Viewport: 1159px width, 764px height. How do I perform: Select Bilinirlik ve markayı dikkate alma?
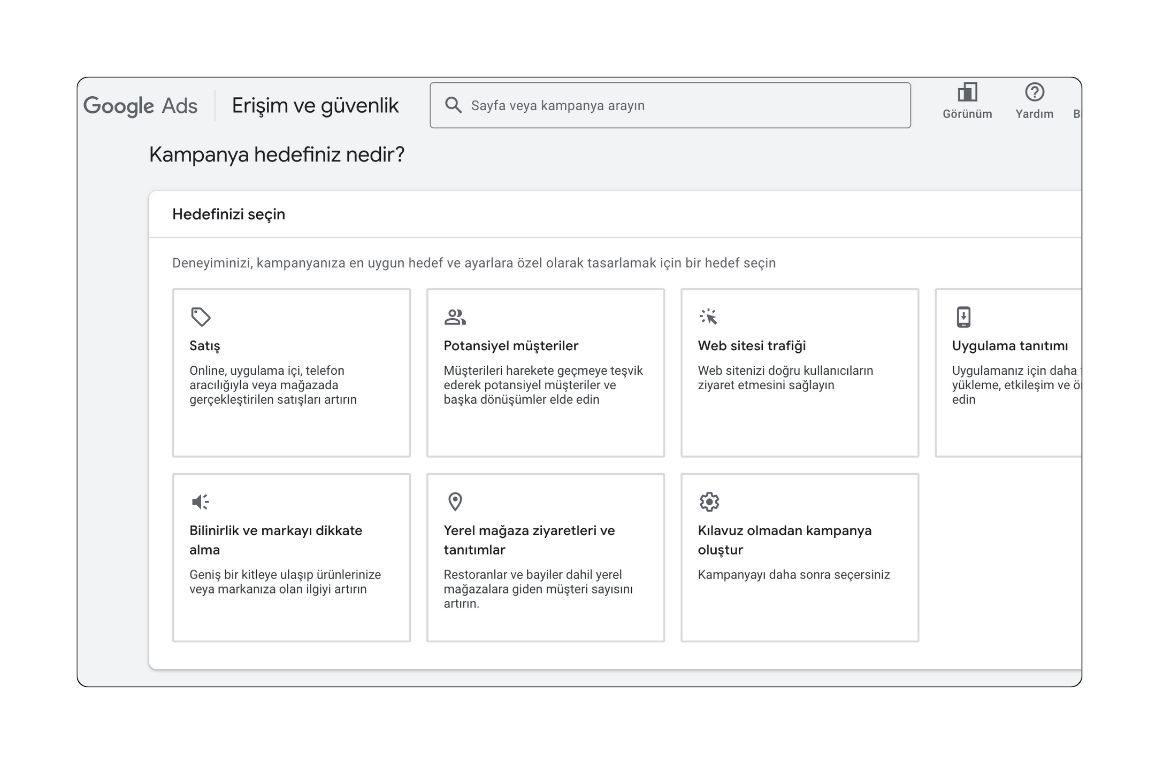point(290,556)
